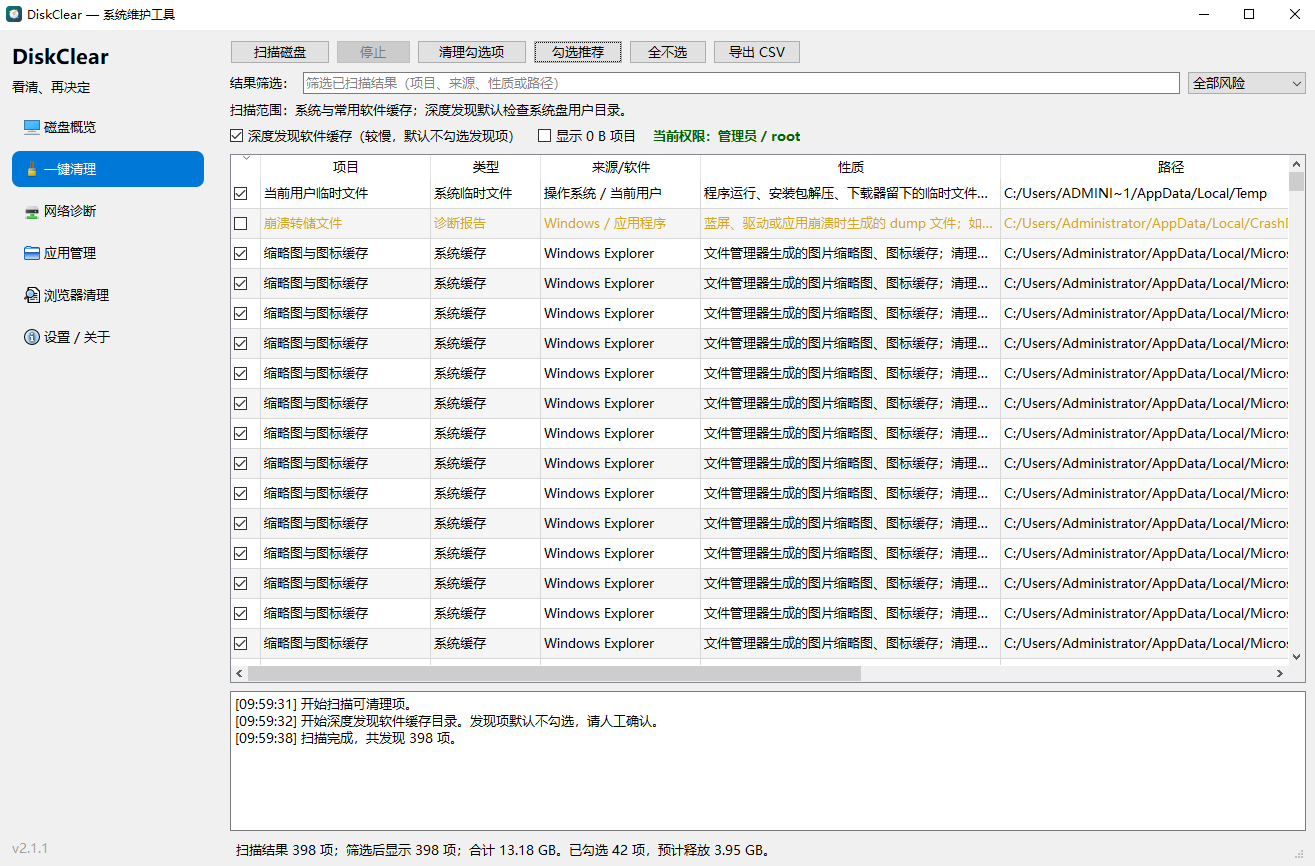Expand the sort indicator above checkbox column
The image size is (1315, 866).
click(x=246, y=158)
